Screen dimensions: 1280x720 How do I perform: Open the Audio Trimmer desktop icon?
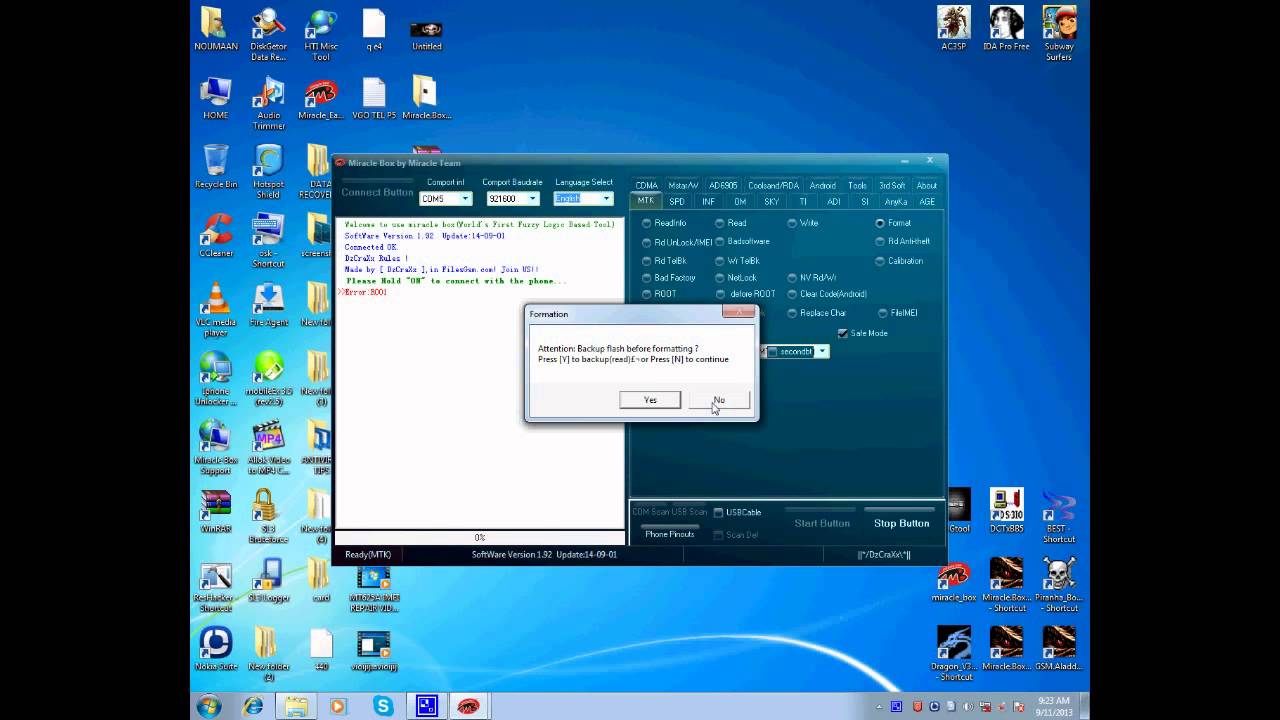(x=268, y=103)
